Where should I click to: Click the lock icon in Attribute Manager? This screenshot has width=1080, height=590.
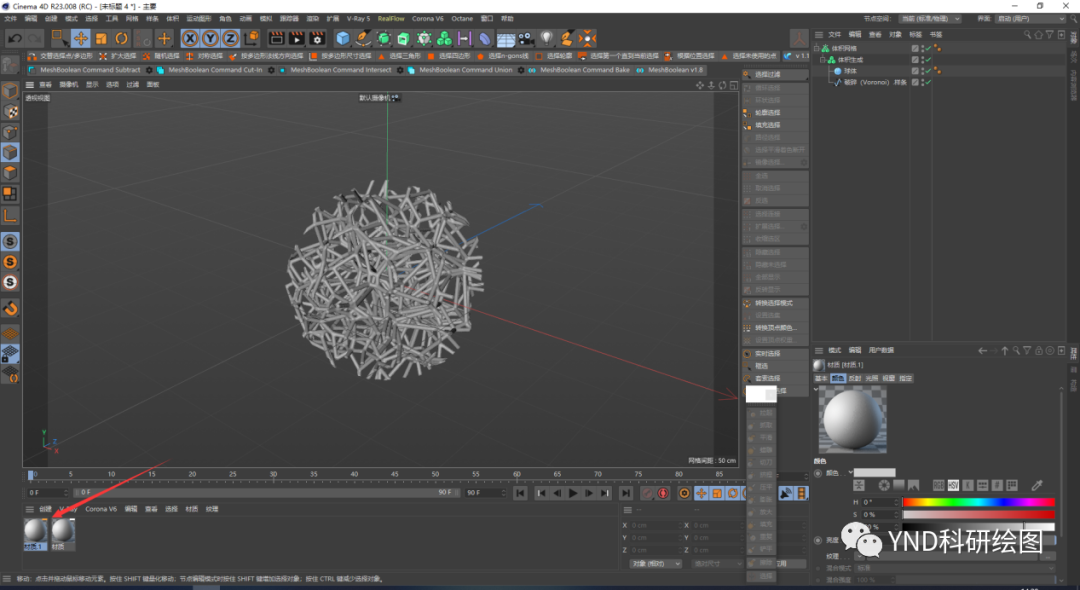(x=1039, y=350)
